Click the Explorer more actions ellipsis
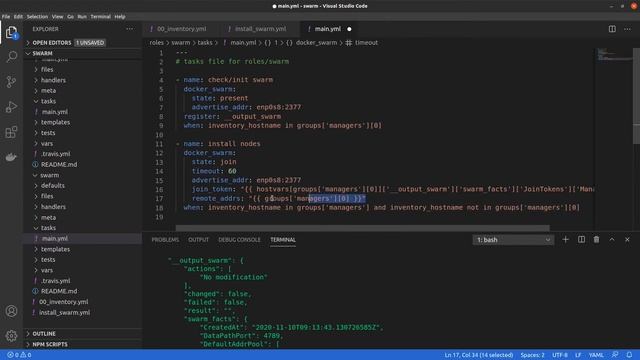 click(x=130, y=29)
